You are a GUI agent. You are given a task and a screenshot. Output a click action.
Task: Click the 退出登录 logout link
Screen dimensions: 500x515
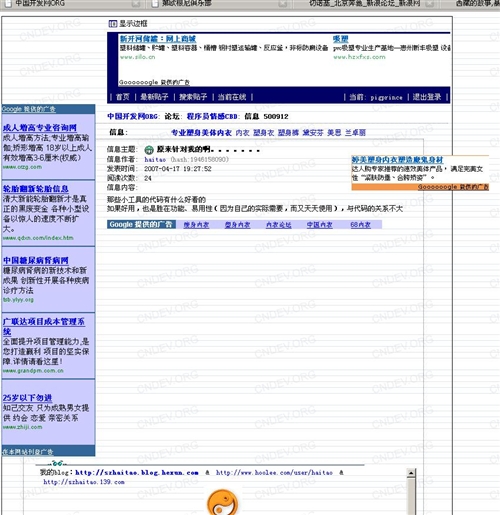(427, 97)
